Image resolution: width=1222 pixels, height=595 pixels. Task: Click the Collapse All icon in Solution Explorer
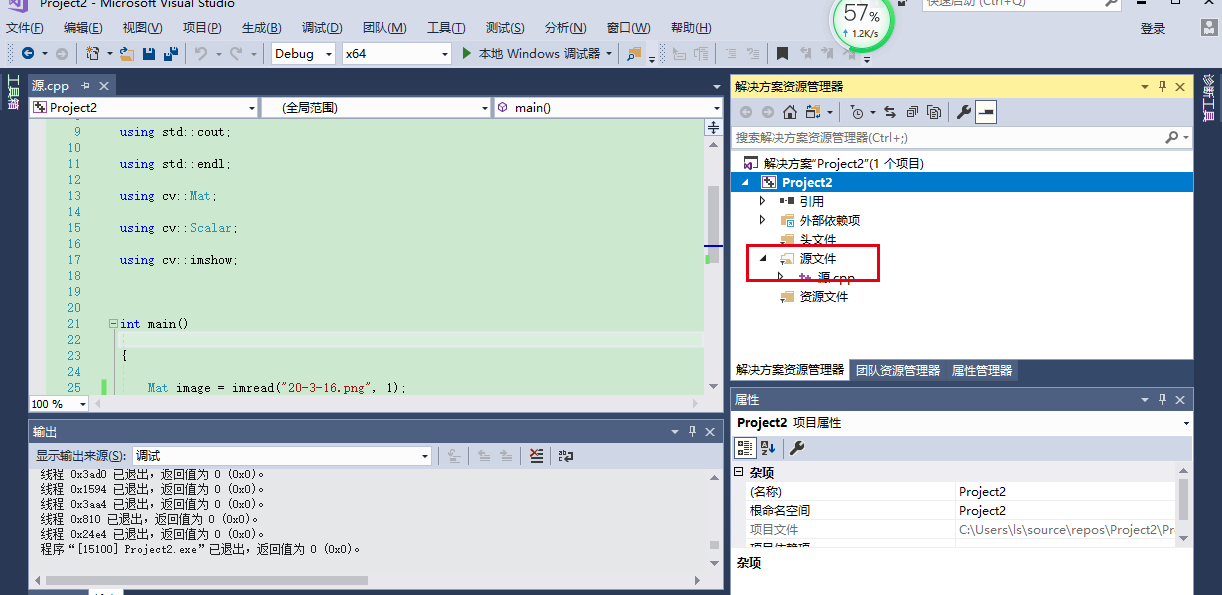pos(910,112)
